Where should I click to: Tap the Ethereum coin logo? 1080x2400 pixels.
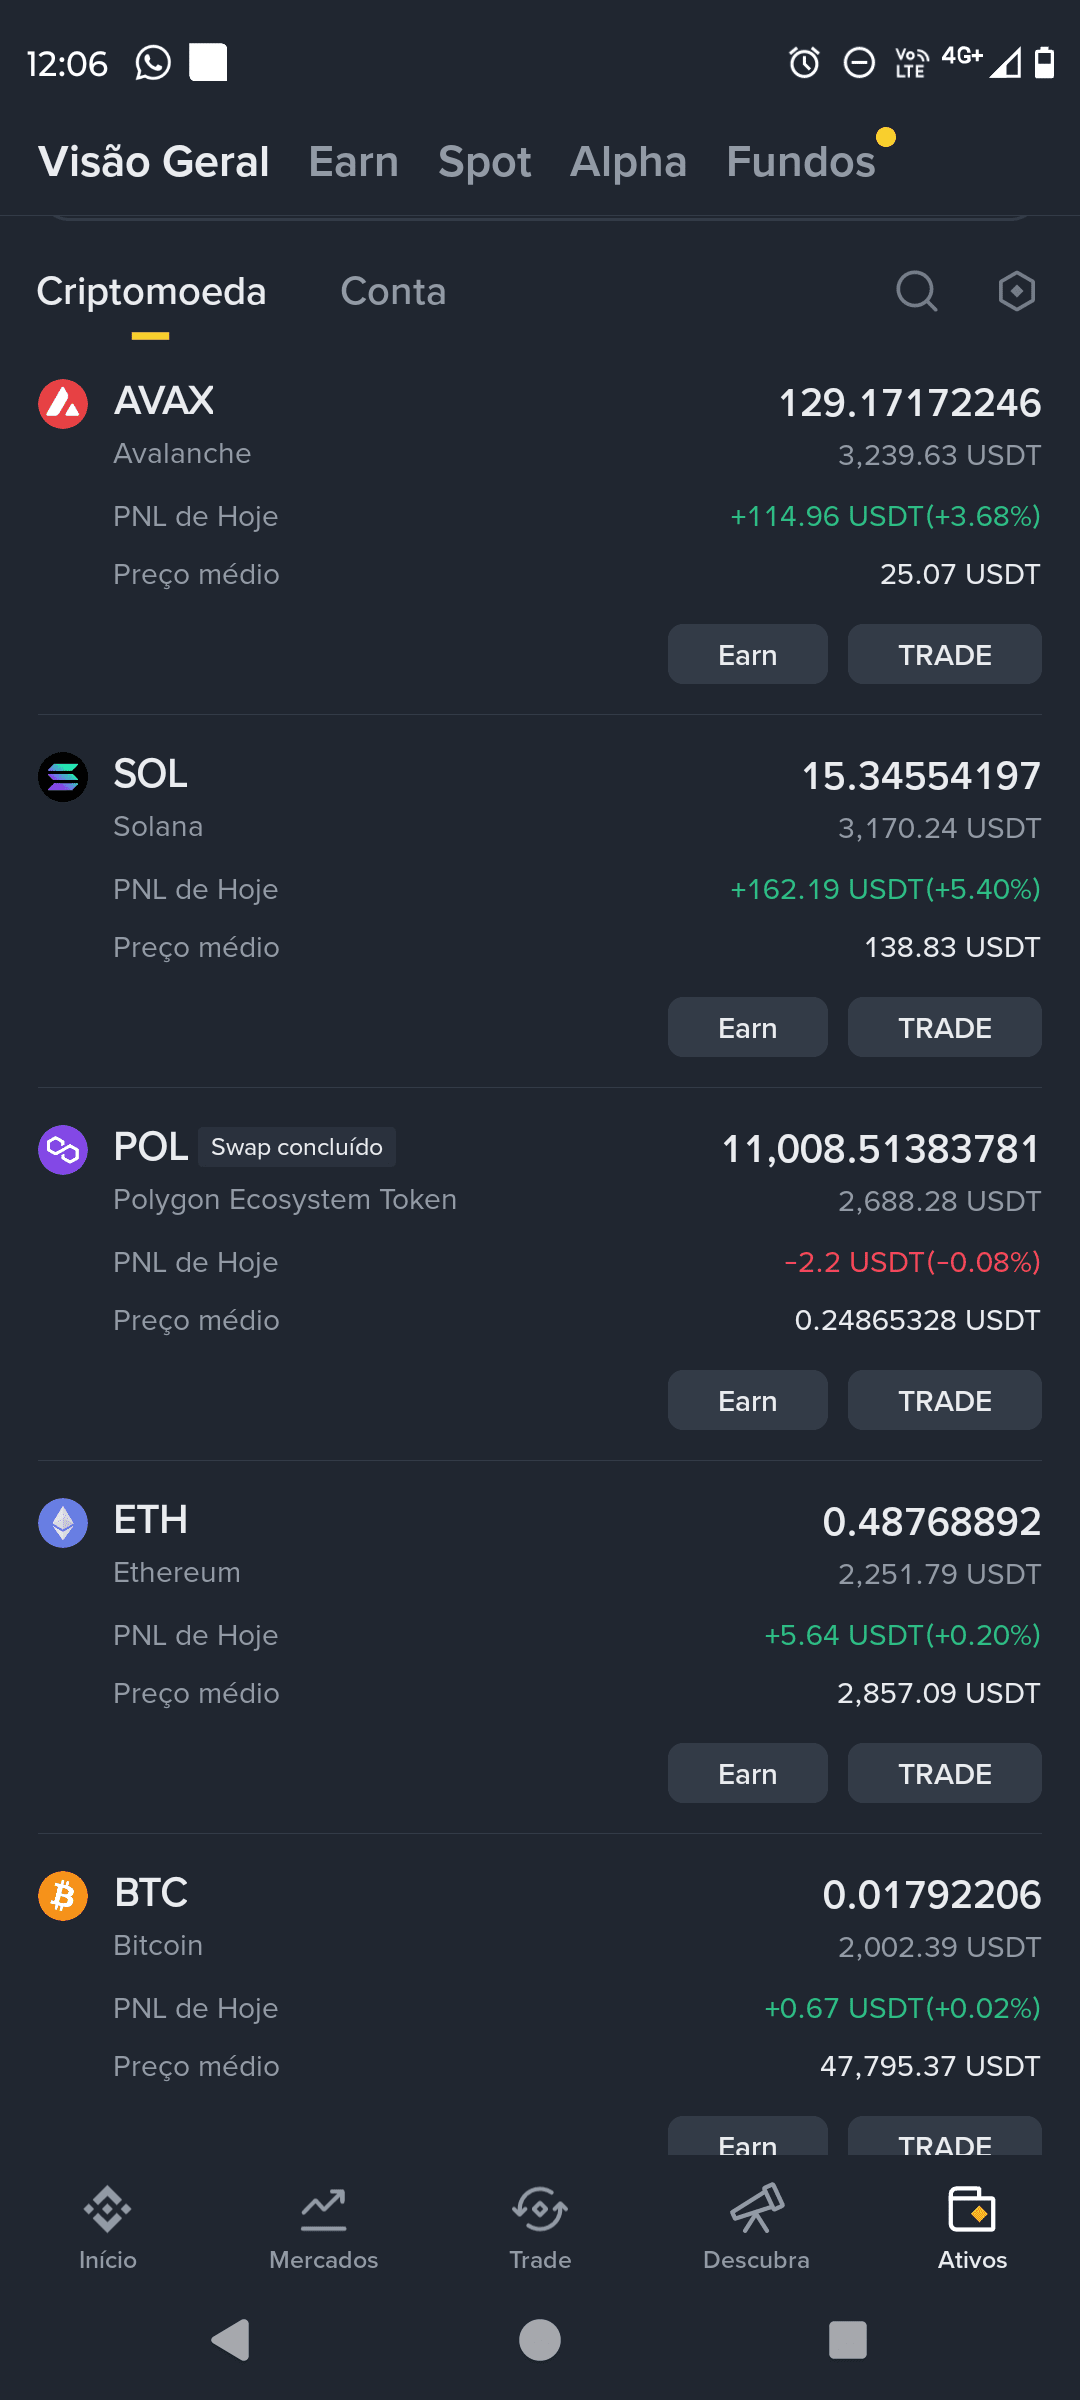[x=63, y=1523]
